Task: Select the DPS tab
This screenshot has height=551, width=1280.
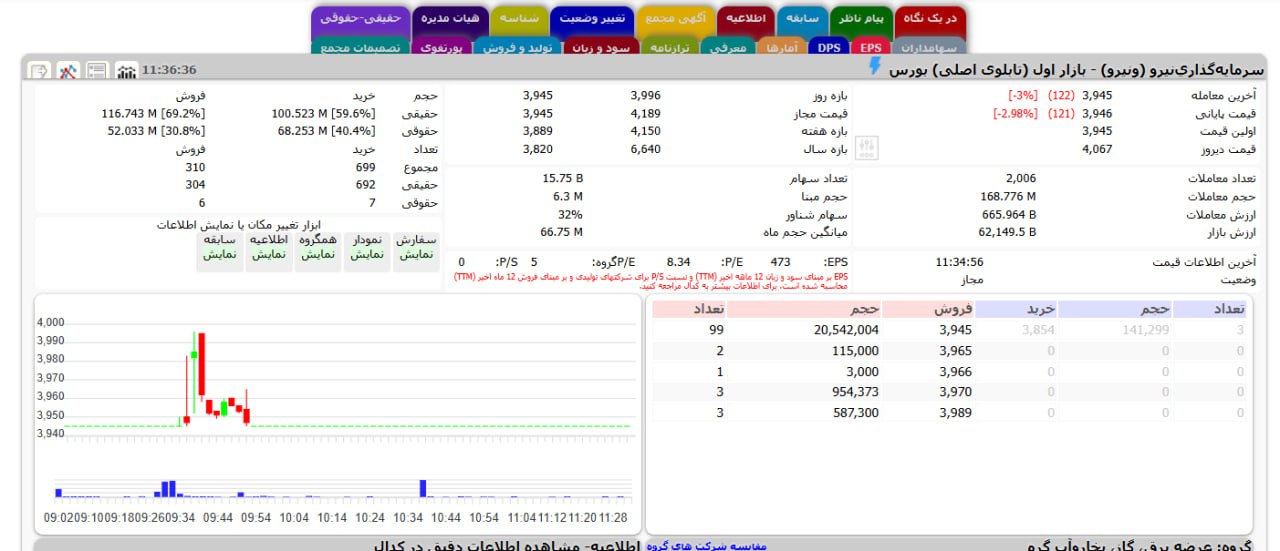Action: 829,47
